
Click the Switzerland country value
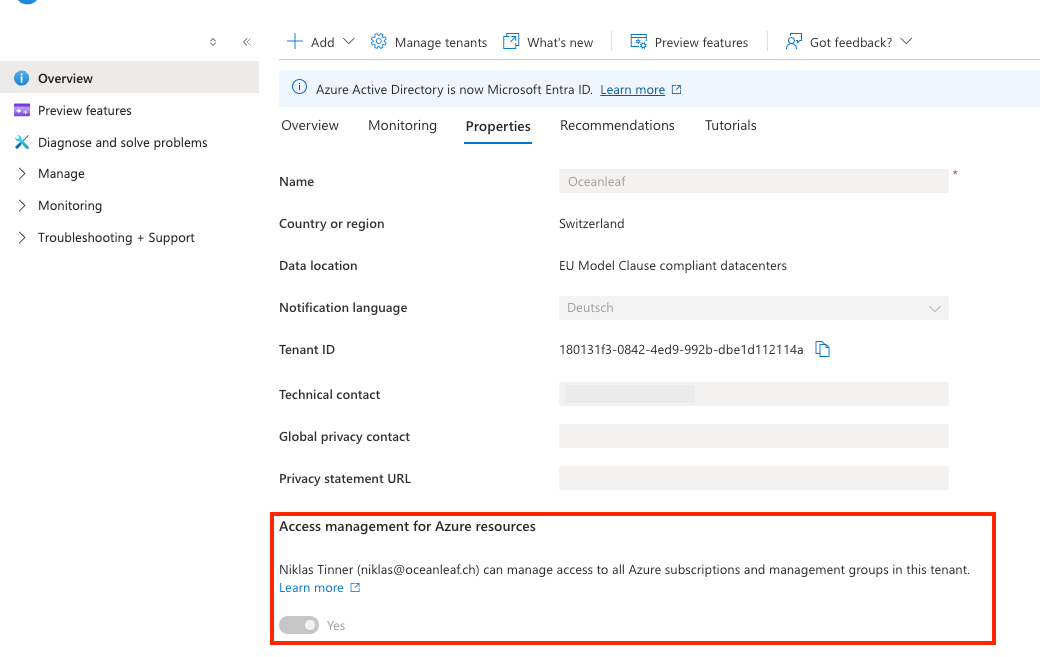pyautogui.click(x=592, y=223)
